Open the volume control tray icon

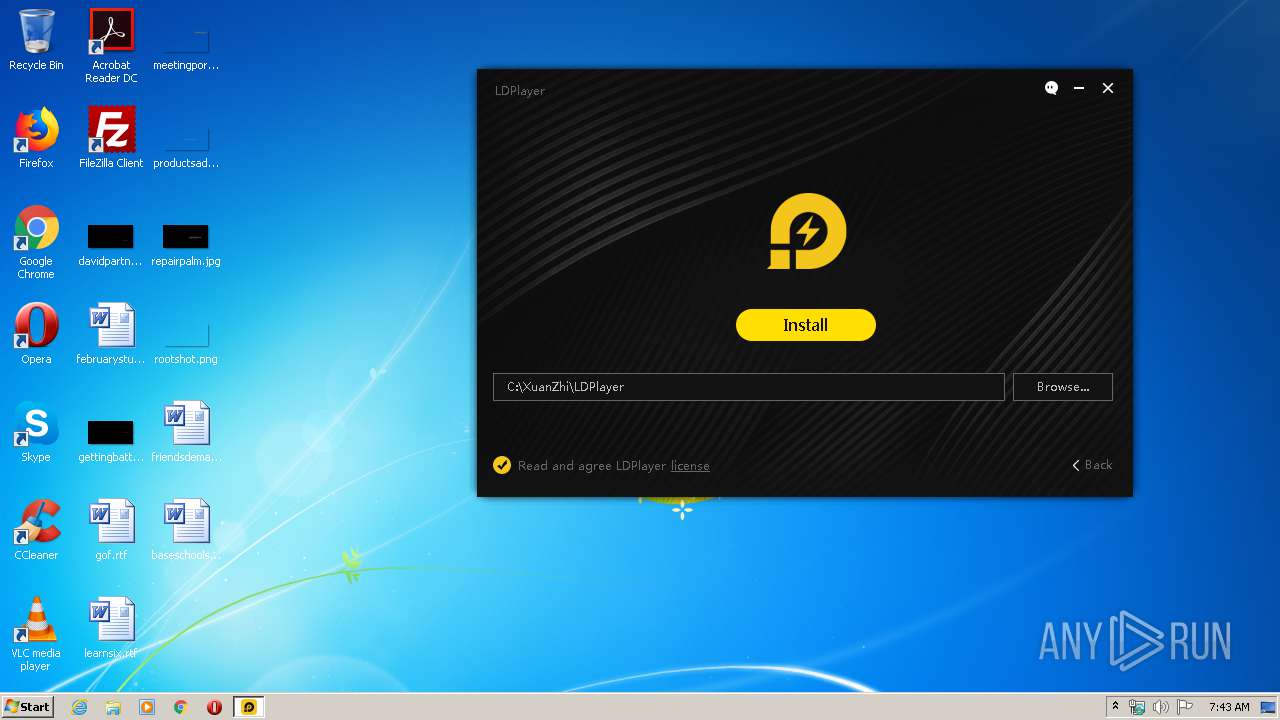[1160, 707]
